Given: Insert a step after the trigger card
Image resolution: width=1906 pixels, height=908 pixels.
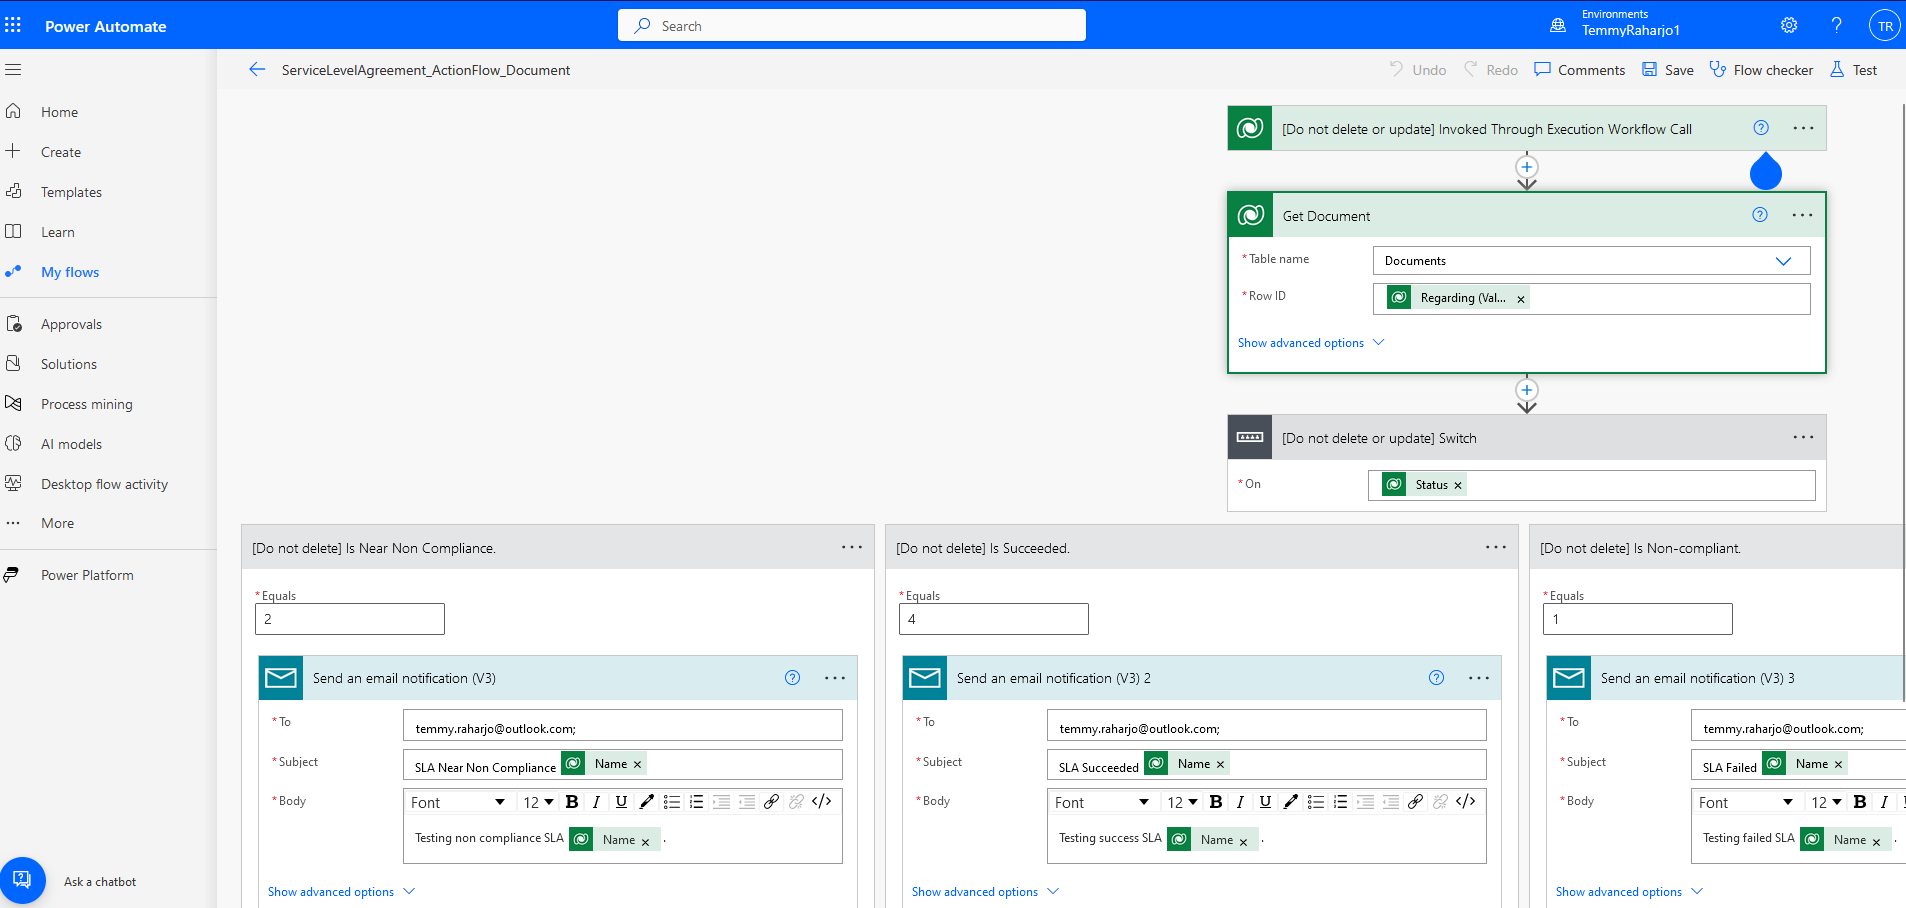Looking at the screenshot, I should (x=1527, y=167).
